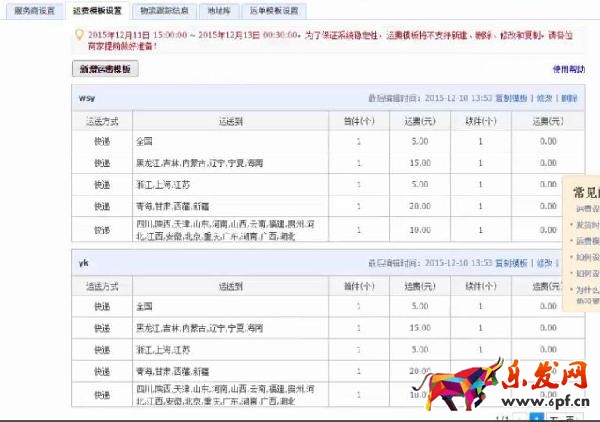Switch to the 运费模板设置 tab
Image resolution: width=600 pixels, height=422 pixels.
click(x=97, y=10)
